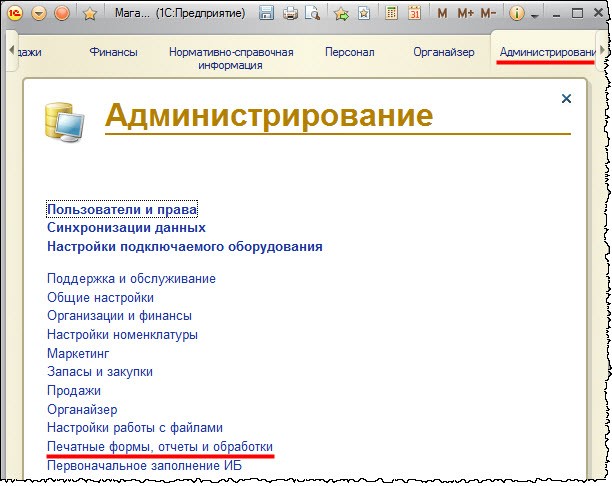612x486 pixels.
Task: Open the Настройки подключаемого оборудования link
Action: tap(185, 247)
